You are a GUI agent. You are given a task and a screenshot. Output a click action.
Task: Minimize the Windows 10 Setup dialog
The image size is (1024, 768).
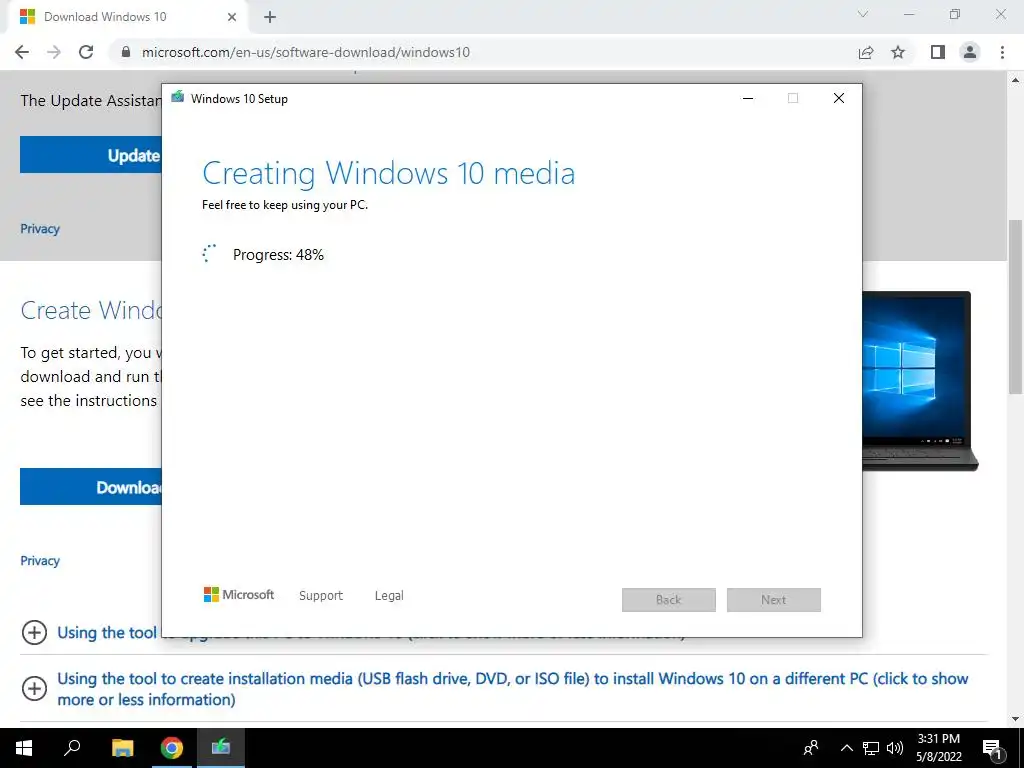click(x=748, y=98)
